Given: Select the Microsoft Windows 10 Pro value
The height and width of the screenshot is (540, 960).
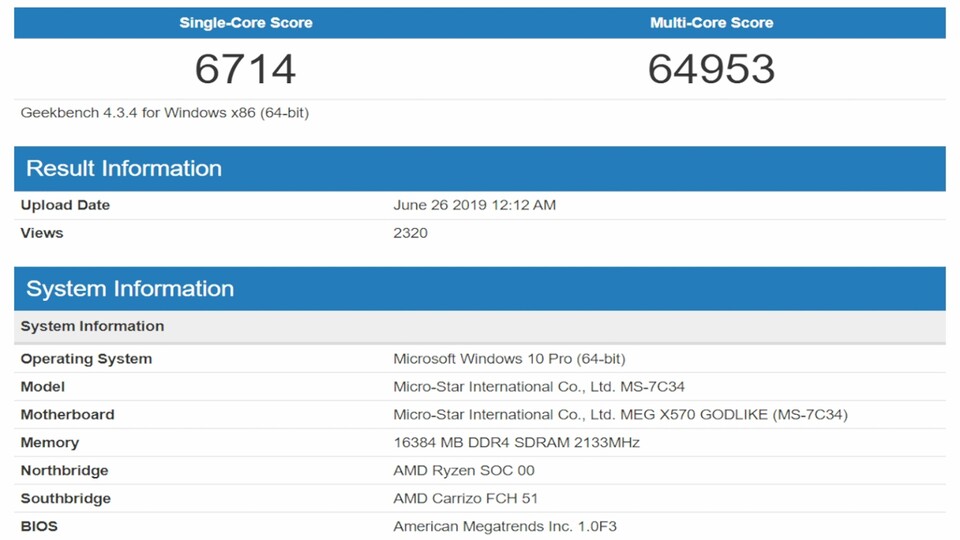Looking at the screenshot, I should [x=509, y=359].
